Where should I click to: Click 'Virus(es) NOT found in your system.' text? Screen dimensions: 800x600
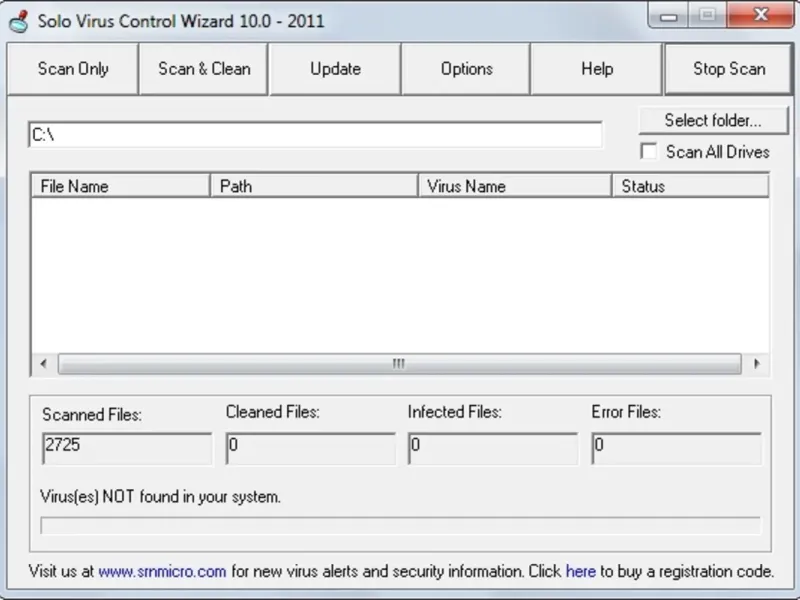click(160, 496)
